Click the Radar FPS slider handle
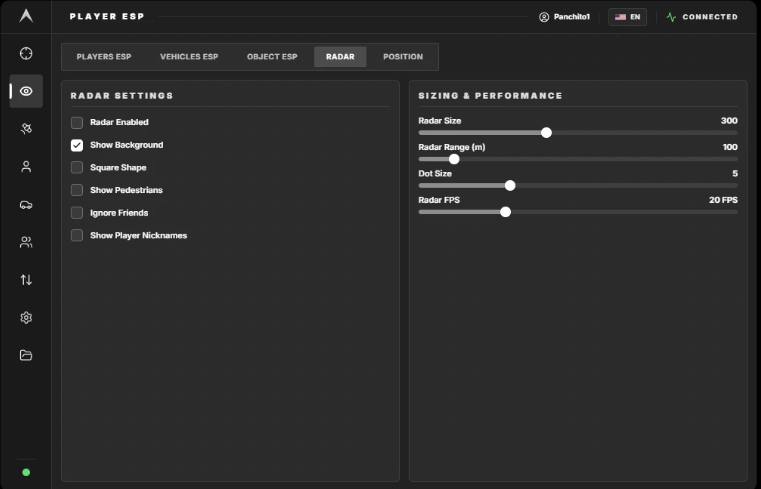The image size is (761, 489). coord(506,212)
